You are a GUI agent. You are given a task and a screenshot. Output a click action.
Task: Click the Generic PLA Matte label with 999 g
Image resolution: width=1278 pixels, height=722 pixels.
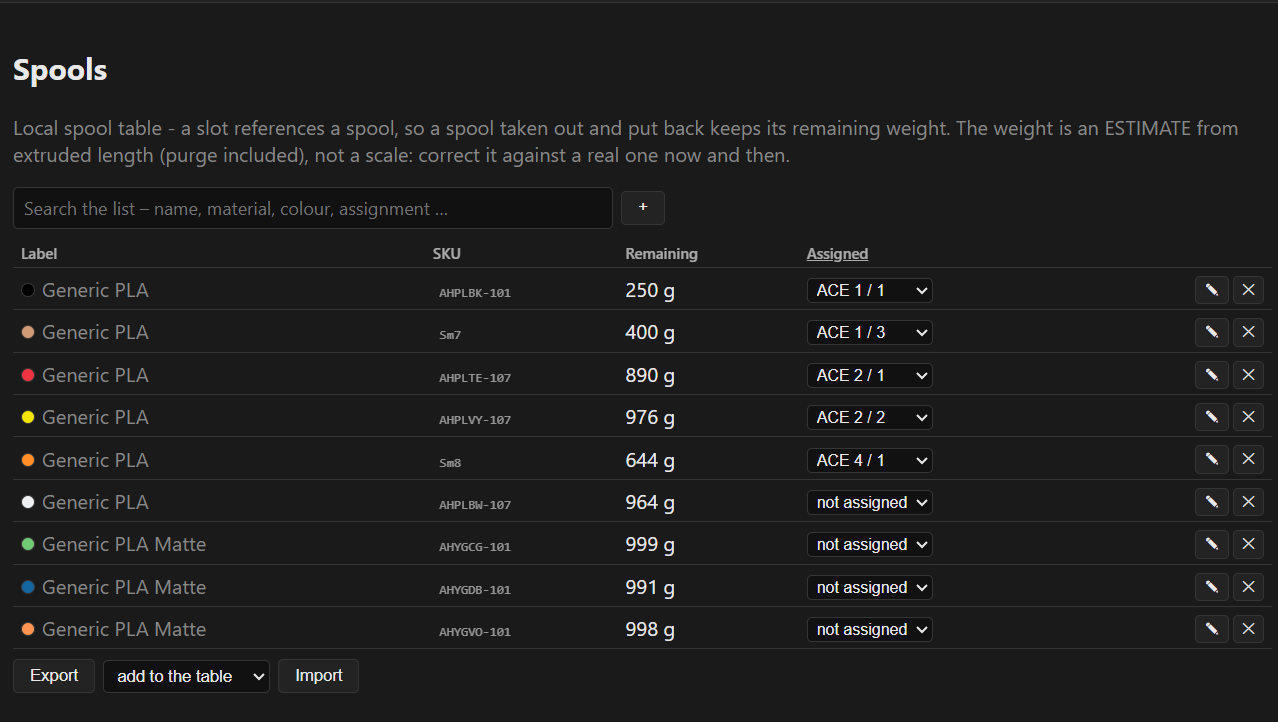[124, 544]
